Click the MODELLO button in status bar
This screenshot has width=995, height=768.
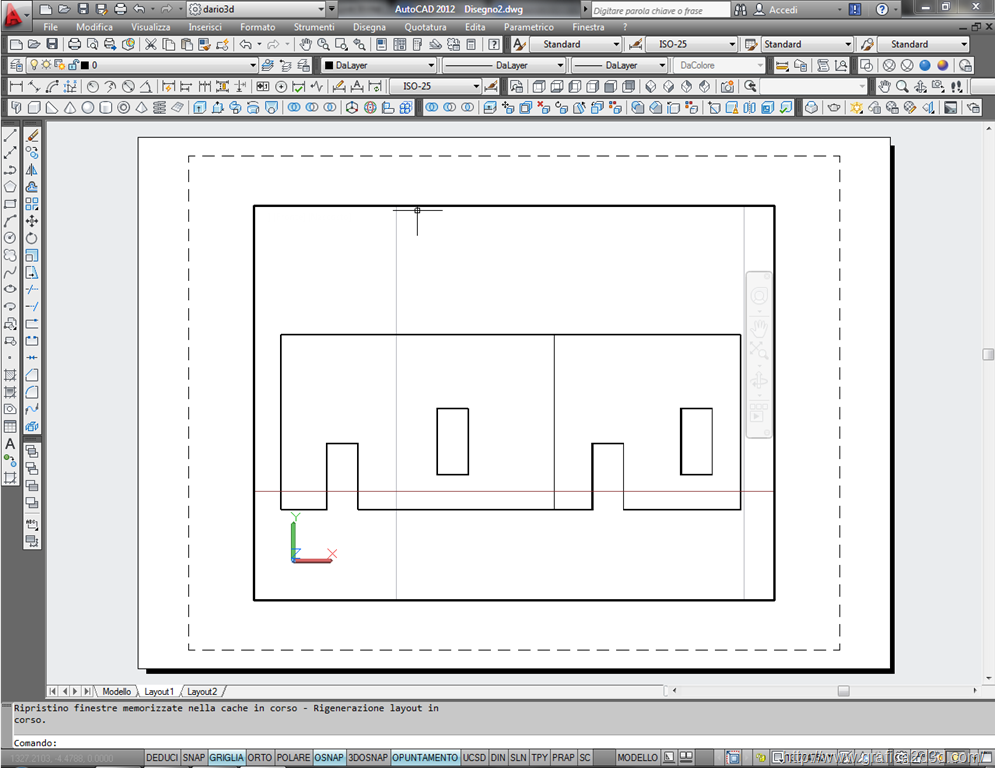637,758
